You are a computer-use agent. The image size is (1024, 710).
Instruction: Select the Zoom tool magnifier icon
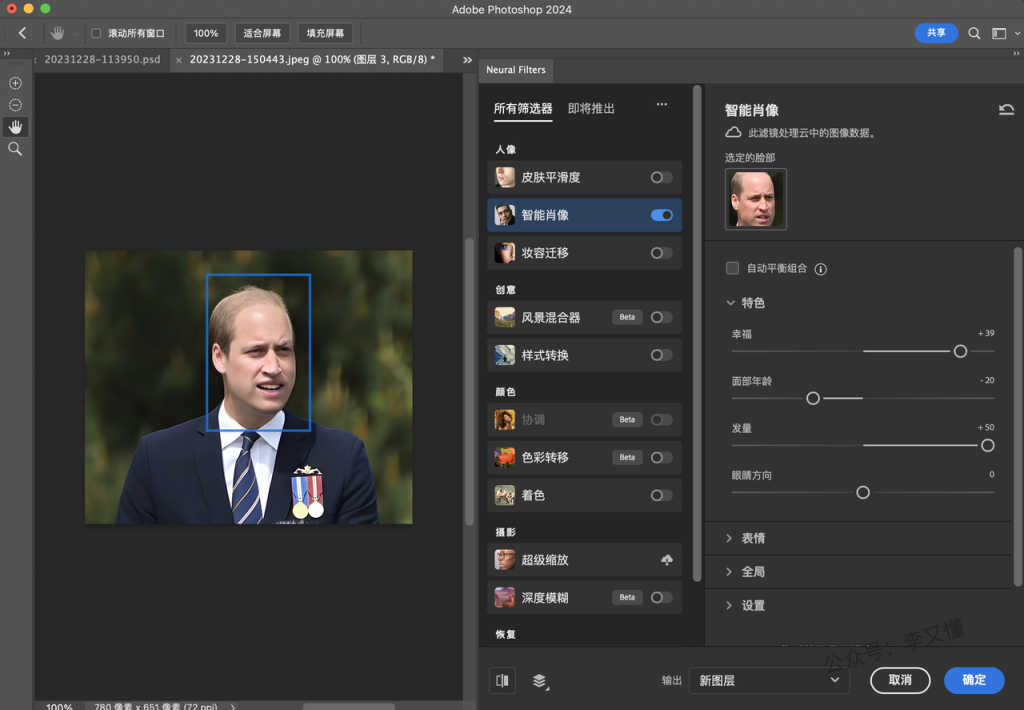click(15, 149)
